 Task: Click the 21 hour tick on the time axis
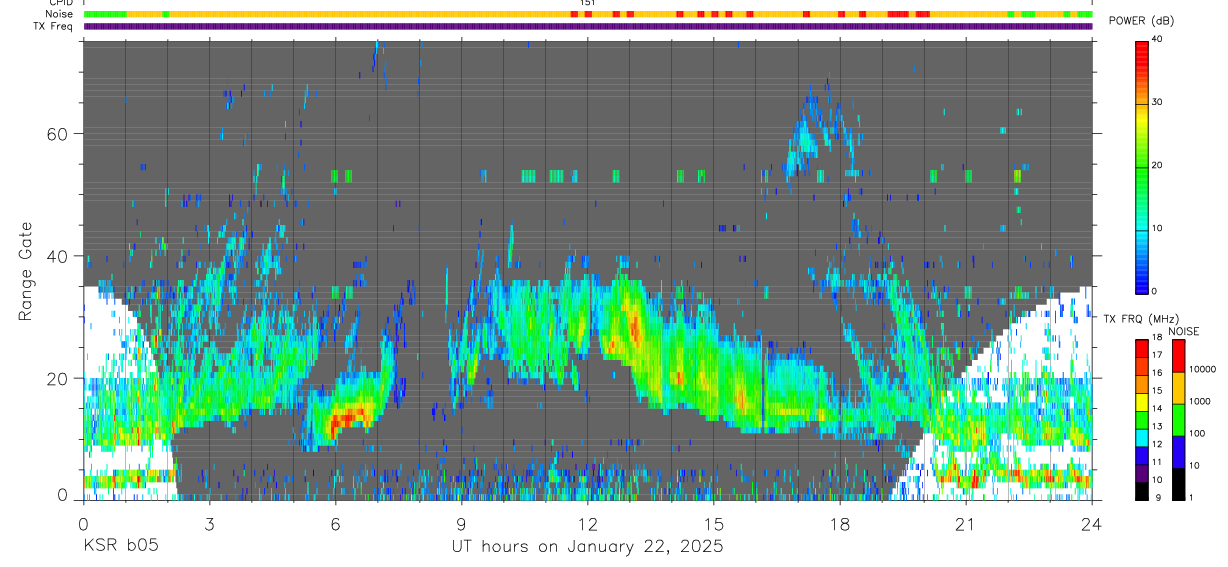click(965, 524)
